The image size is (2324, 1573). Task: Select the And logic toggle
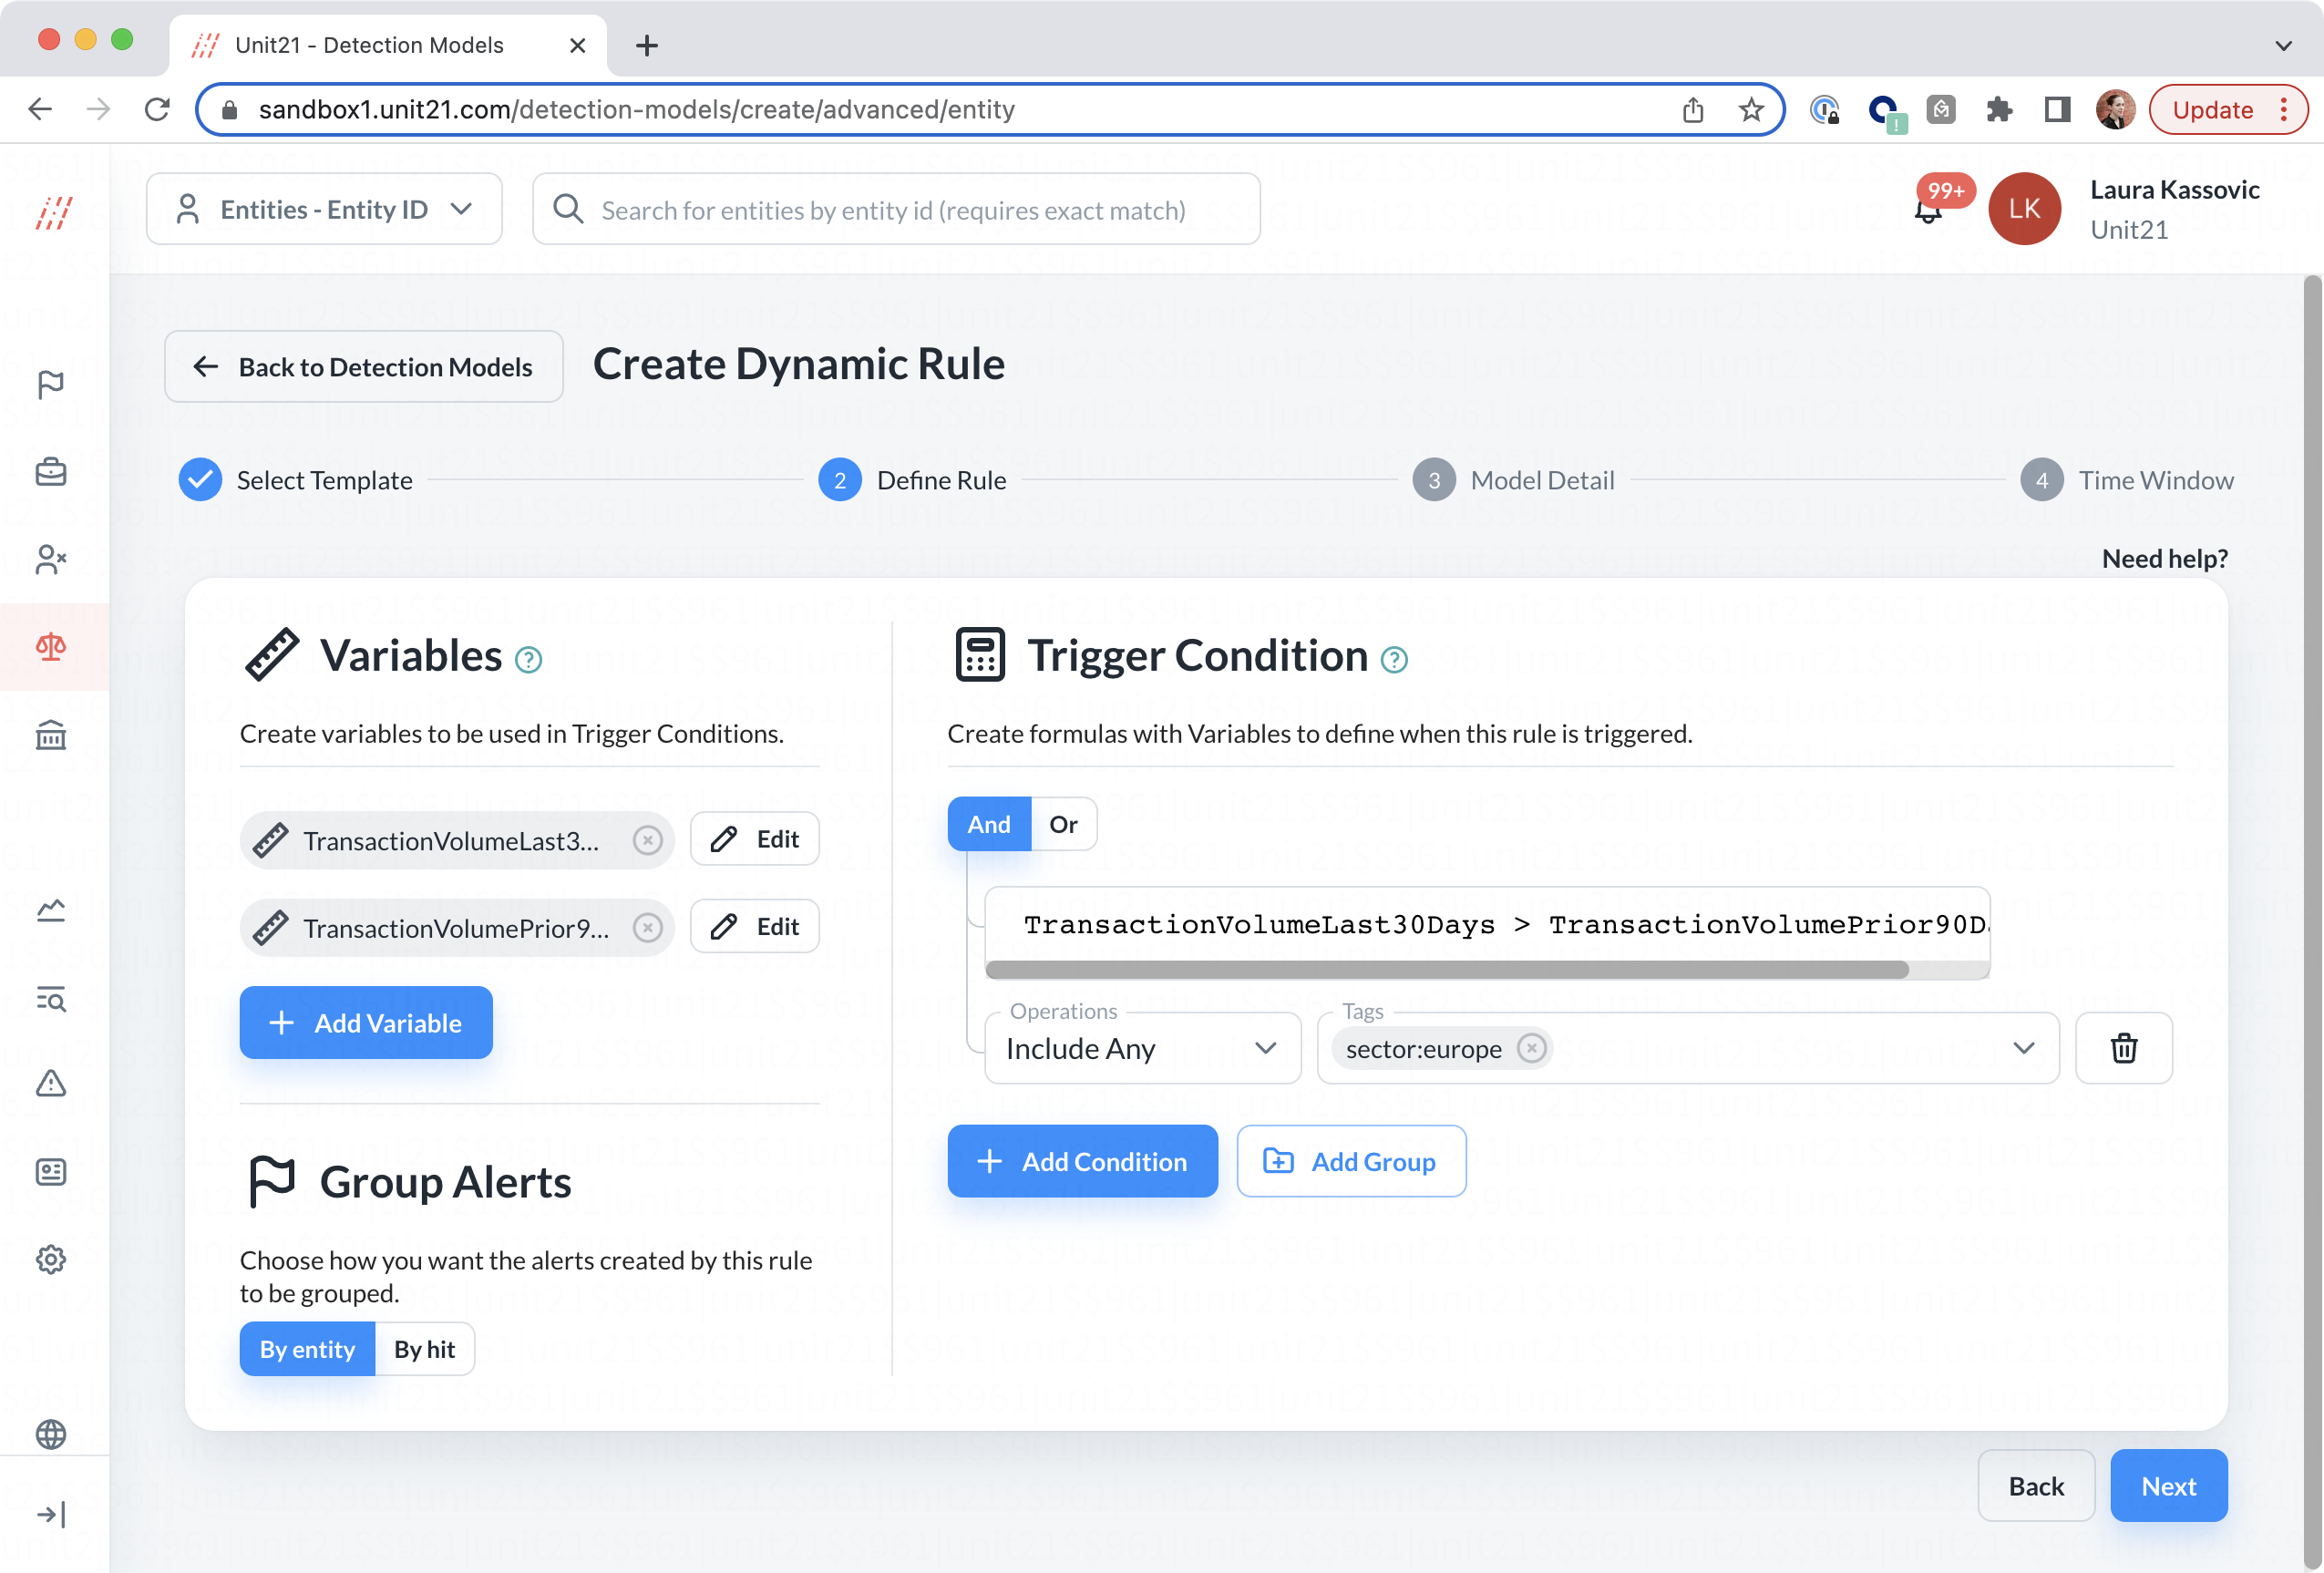click(988, 824)
